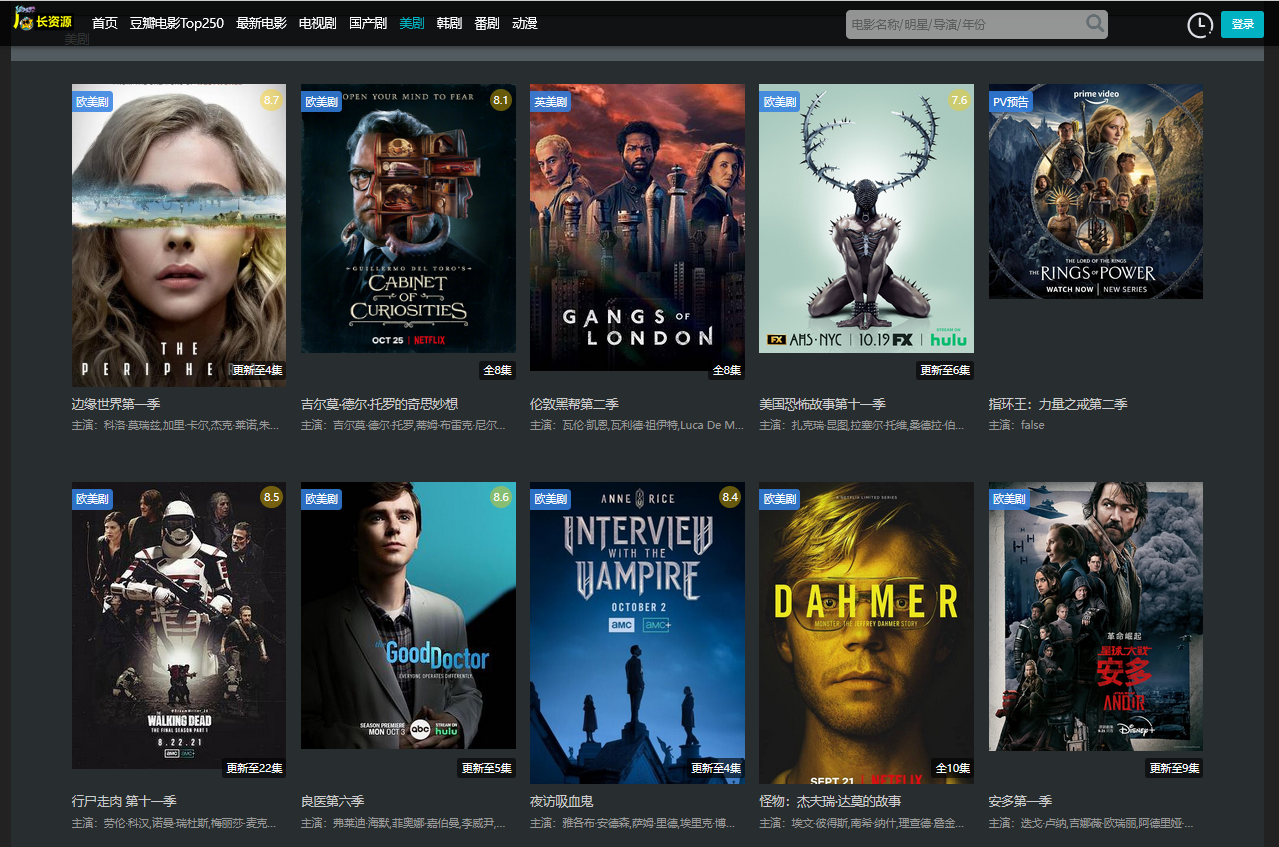The height and width of the screenshot is (847, 1279).
Task: Click the 更新至22集 badge on Walking Dead
Action: [254, 768]
